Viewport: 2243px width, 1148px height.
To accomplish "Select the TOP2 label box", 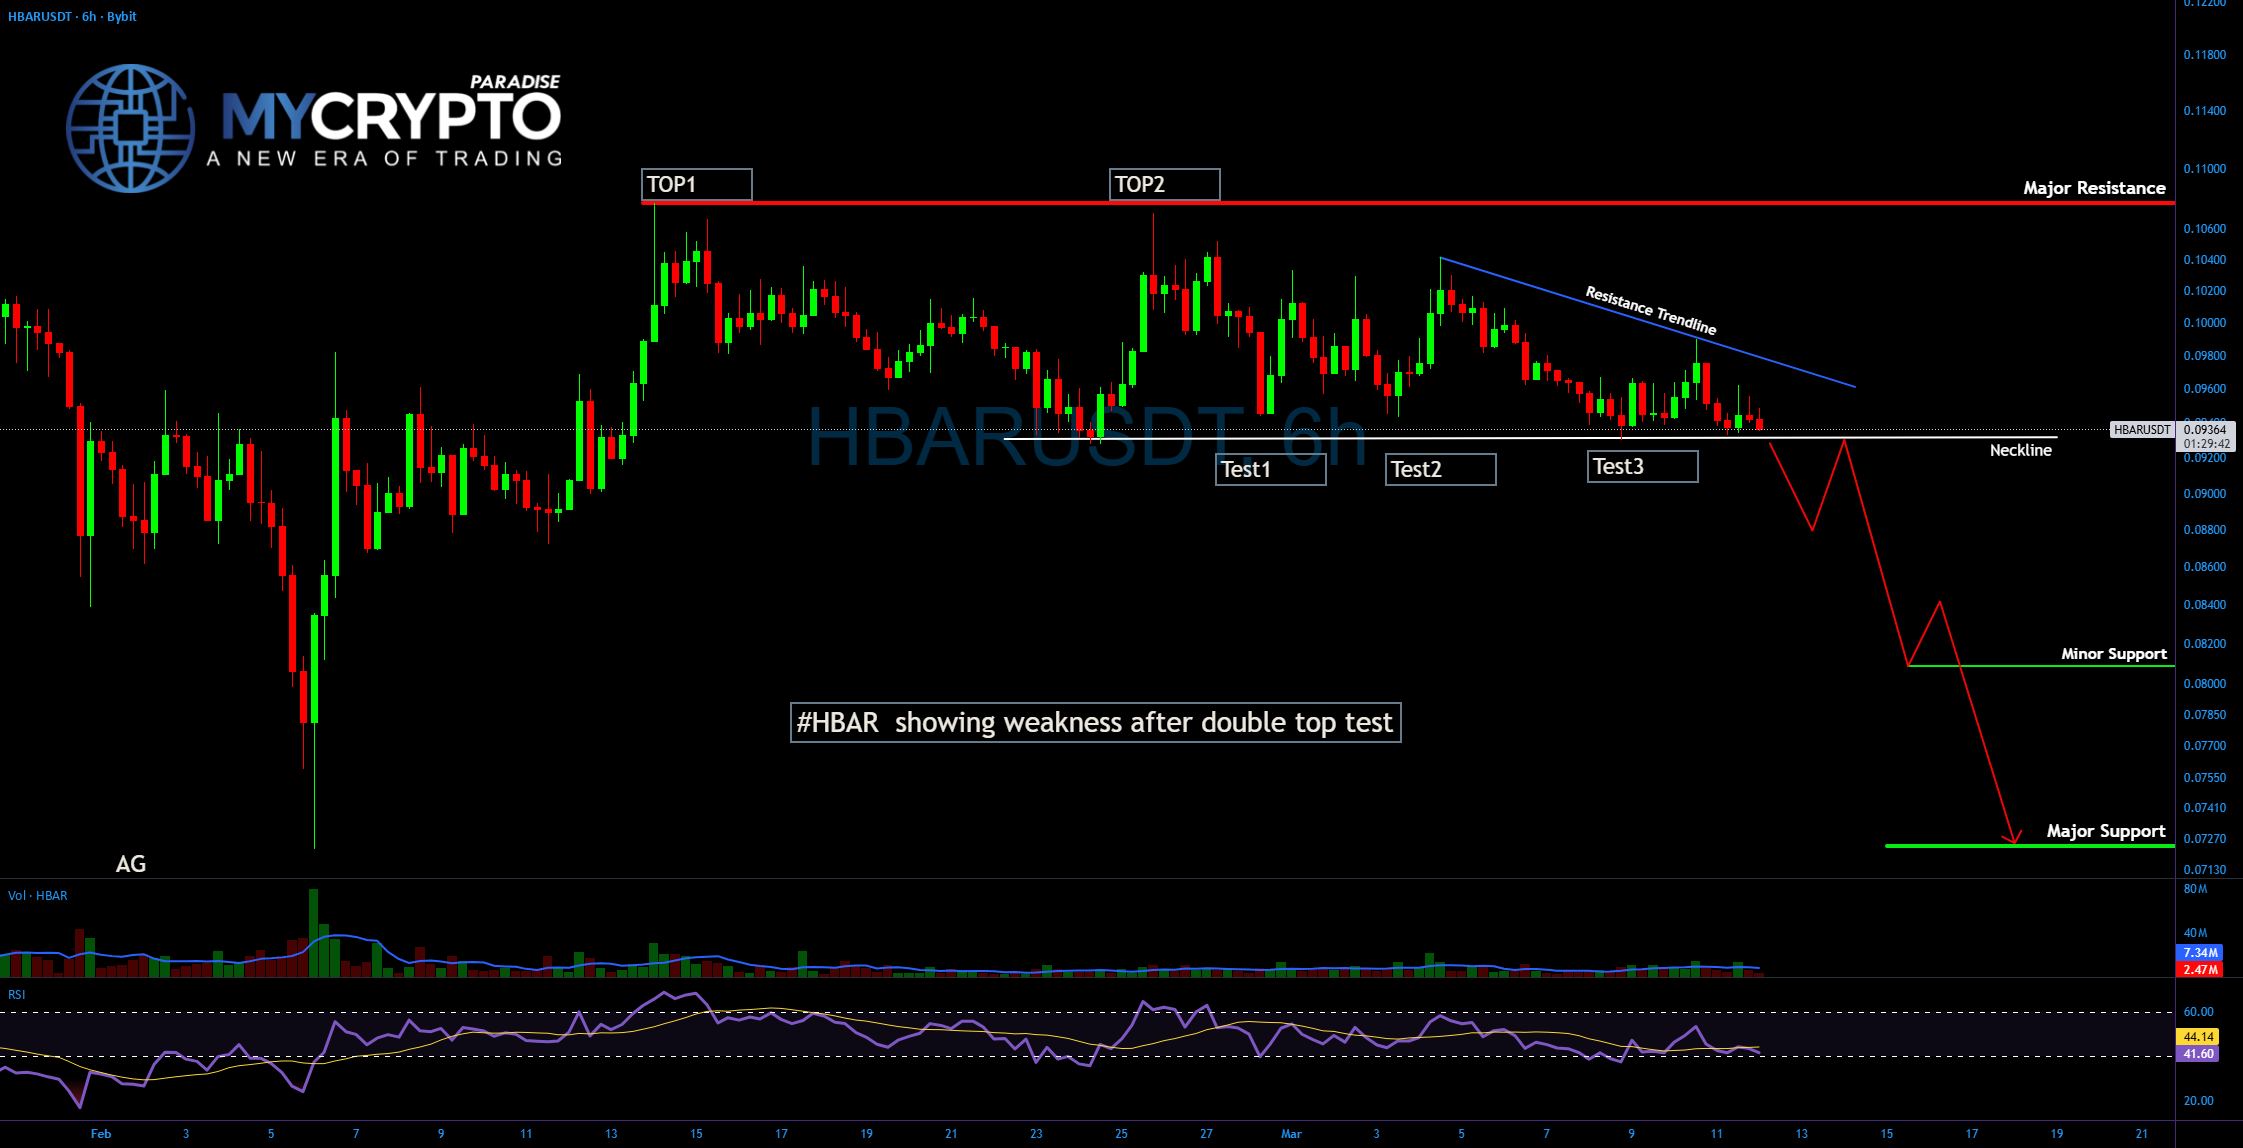I will (x=1164, y=184).
